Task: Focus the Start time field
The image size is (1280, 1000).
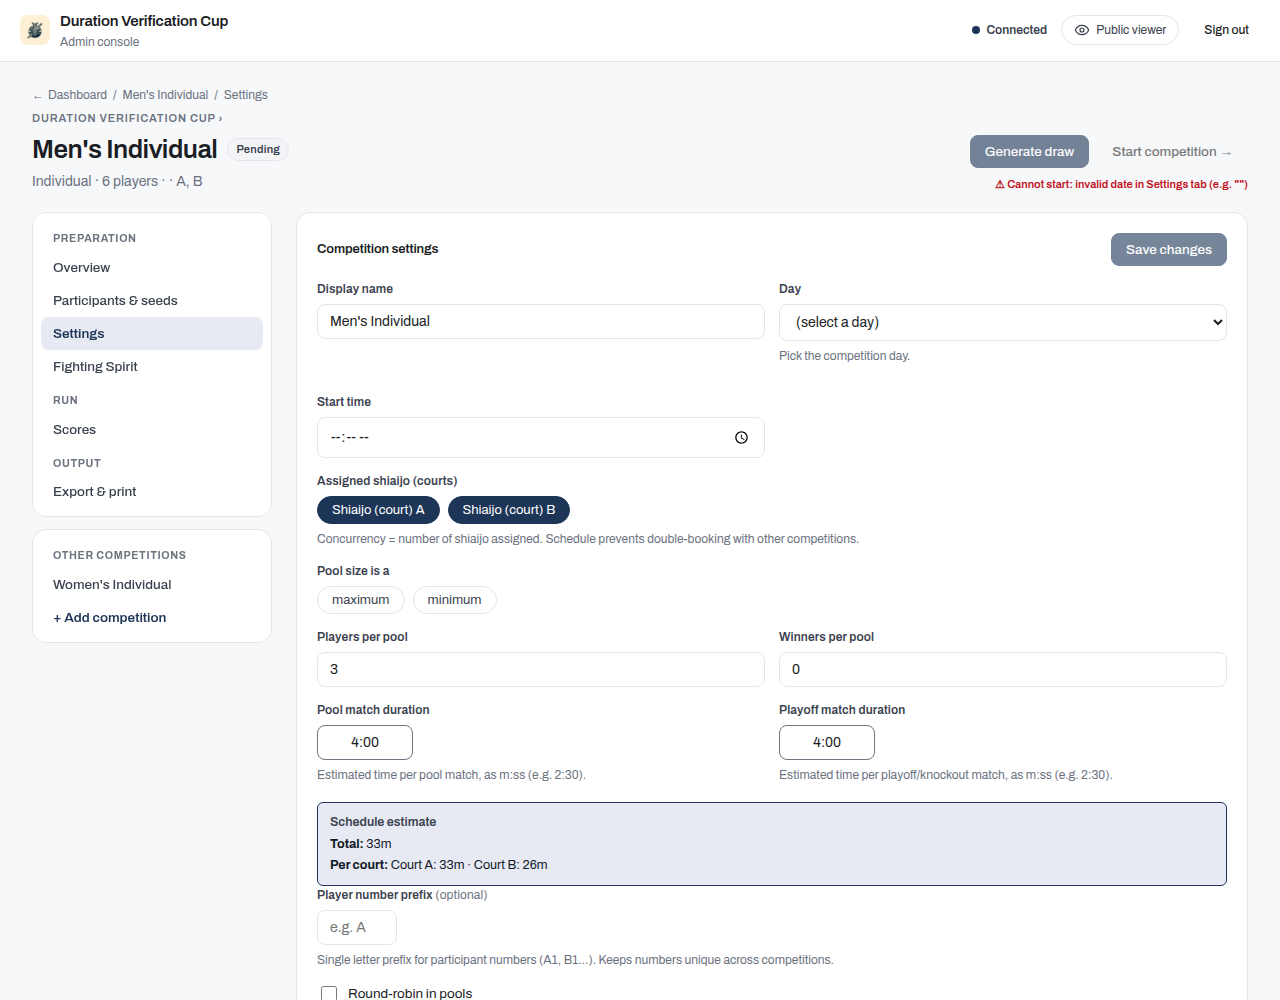Action: point(541,437)
